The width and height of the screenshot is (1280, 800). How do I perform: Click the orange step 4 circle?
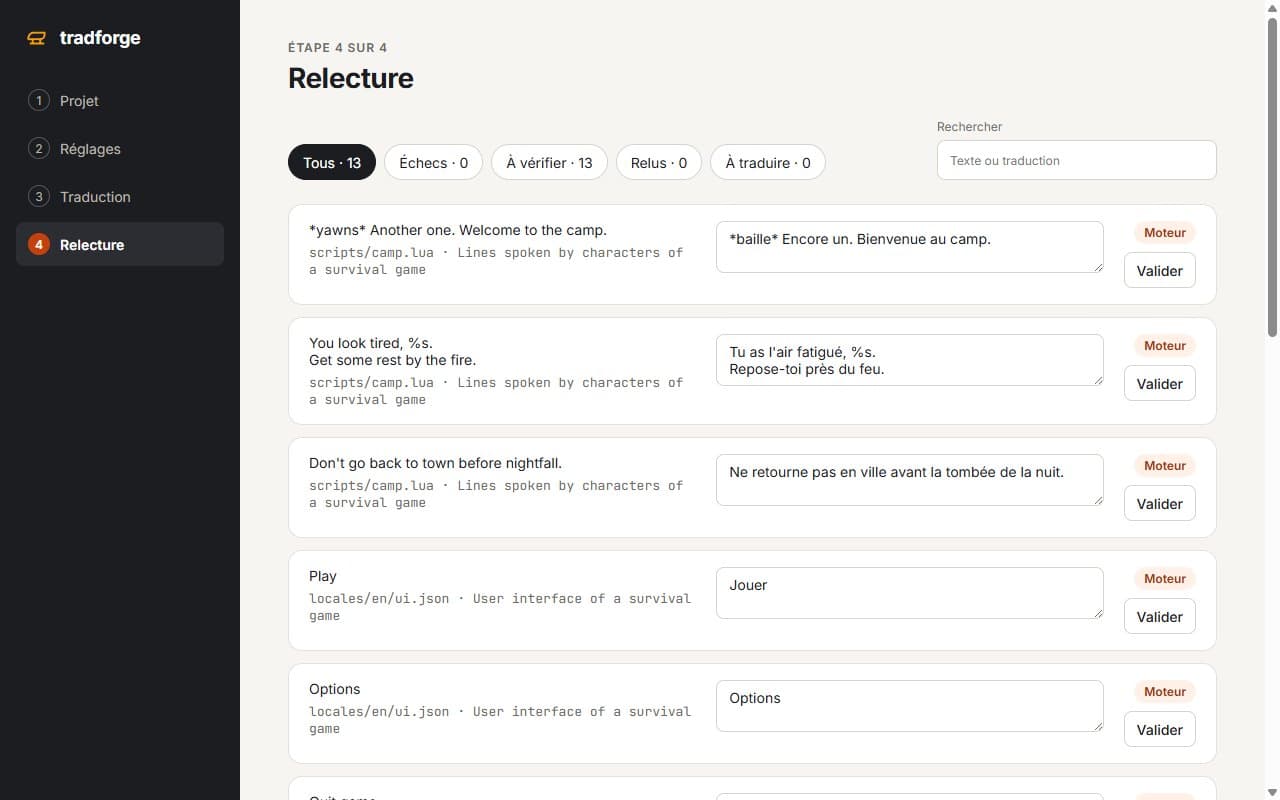(x=39, y=245)
